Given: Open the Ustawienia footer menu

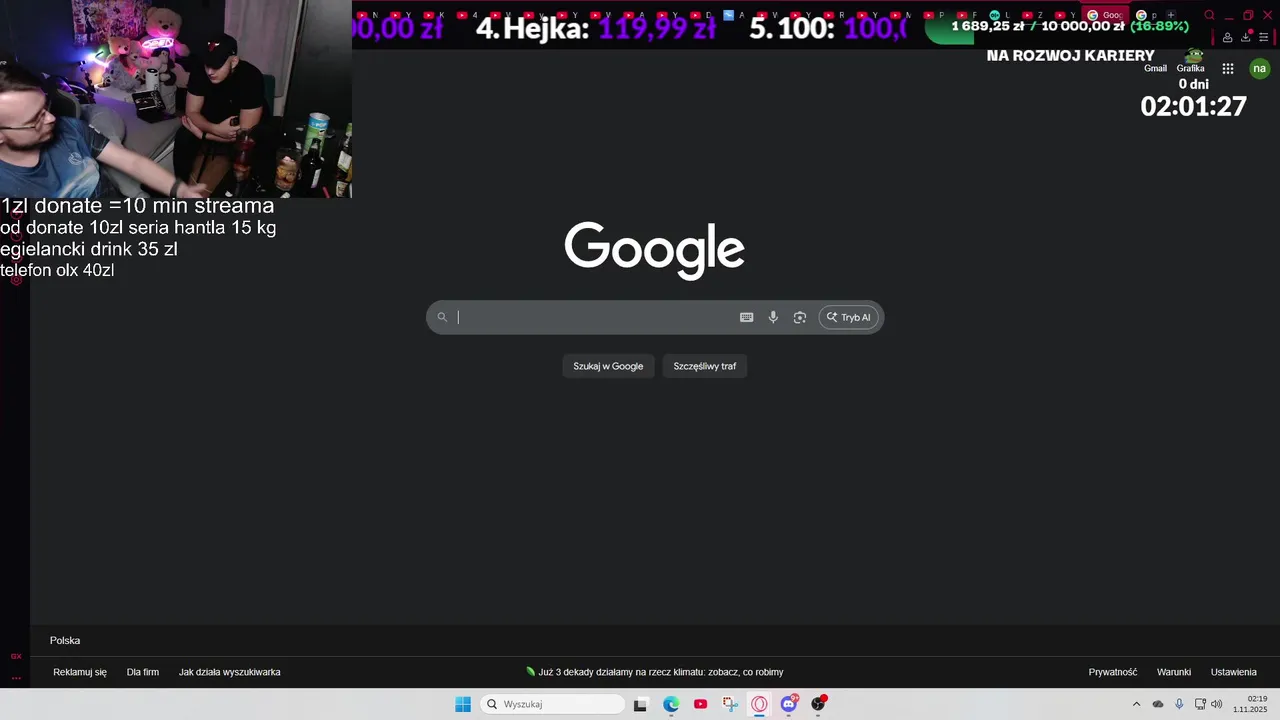Looking at the screenshot, I should tap(1234, 672).
